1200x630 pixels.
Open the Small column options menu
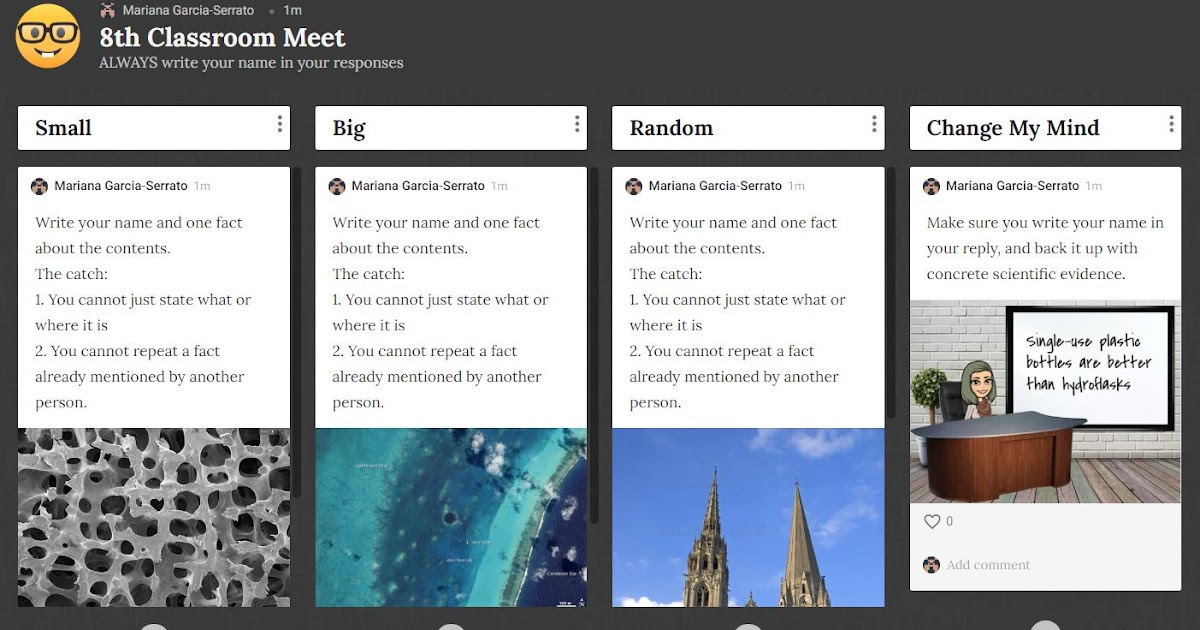(x=280, y=126)
